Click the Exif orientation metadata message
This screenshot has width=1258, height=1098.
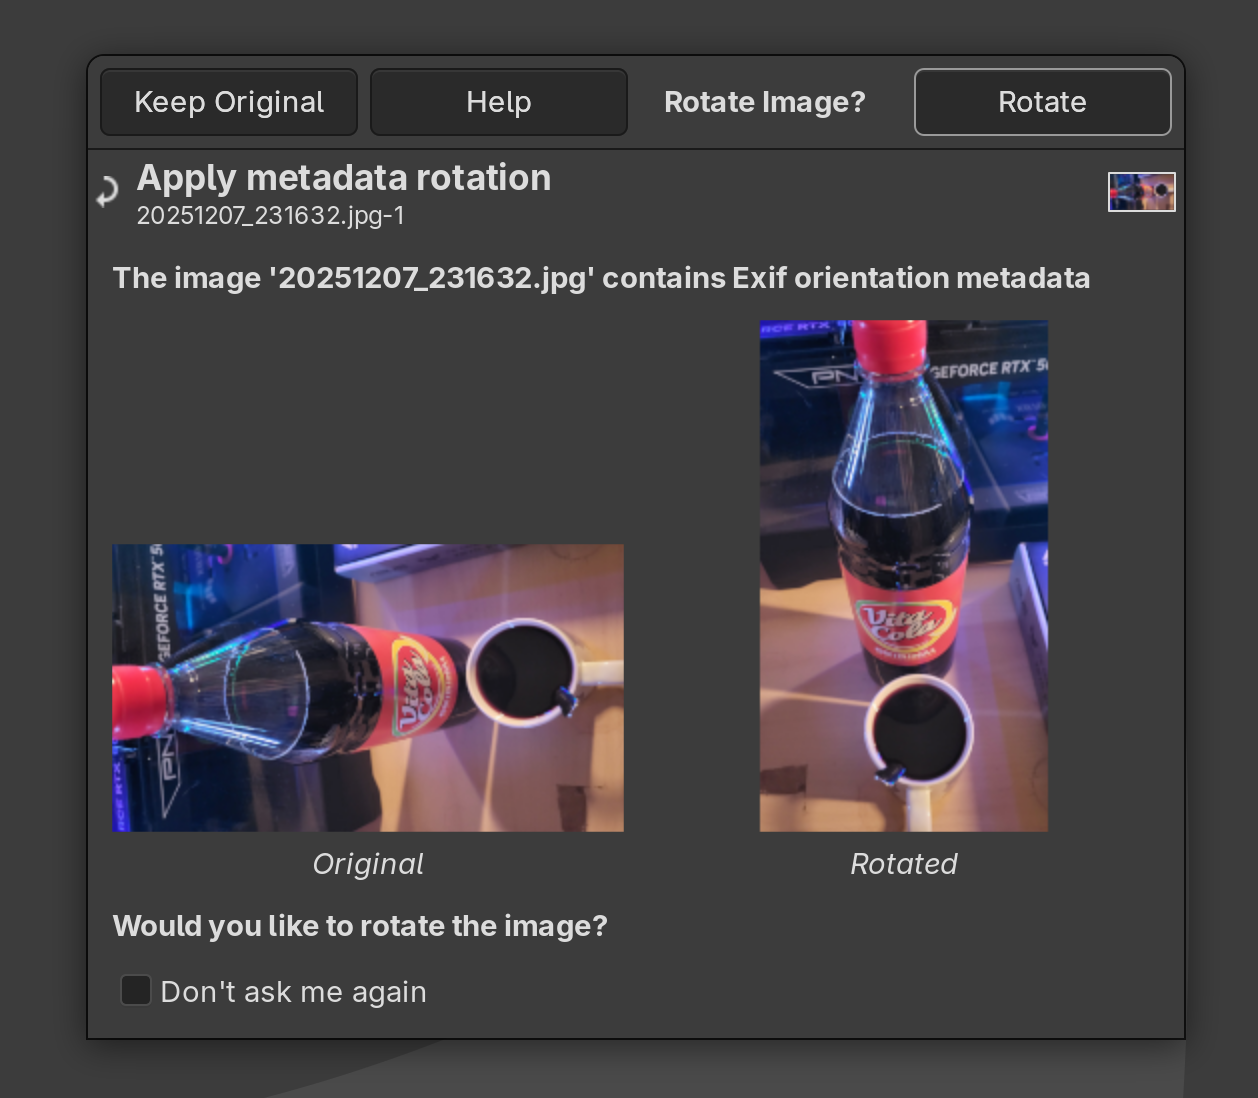pos(601,278)
